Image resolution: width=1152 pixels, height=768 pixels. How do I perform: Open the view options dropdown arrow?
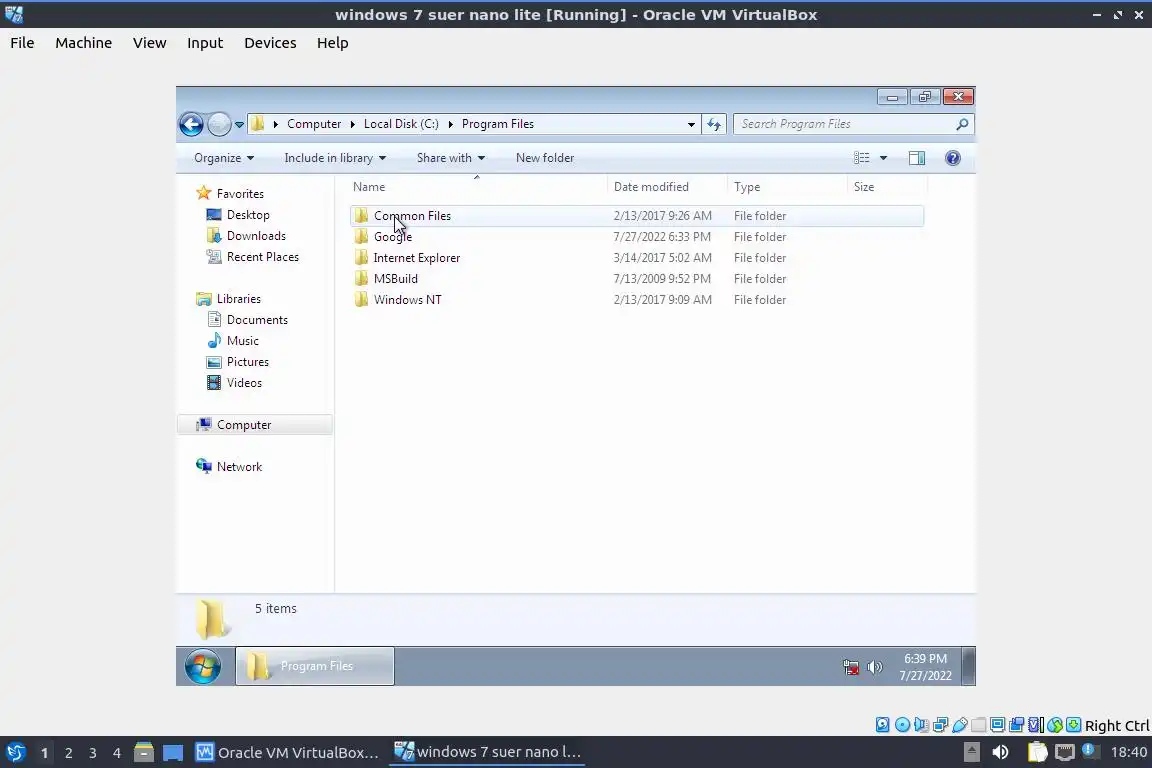[x=883, y=158]
